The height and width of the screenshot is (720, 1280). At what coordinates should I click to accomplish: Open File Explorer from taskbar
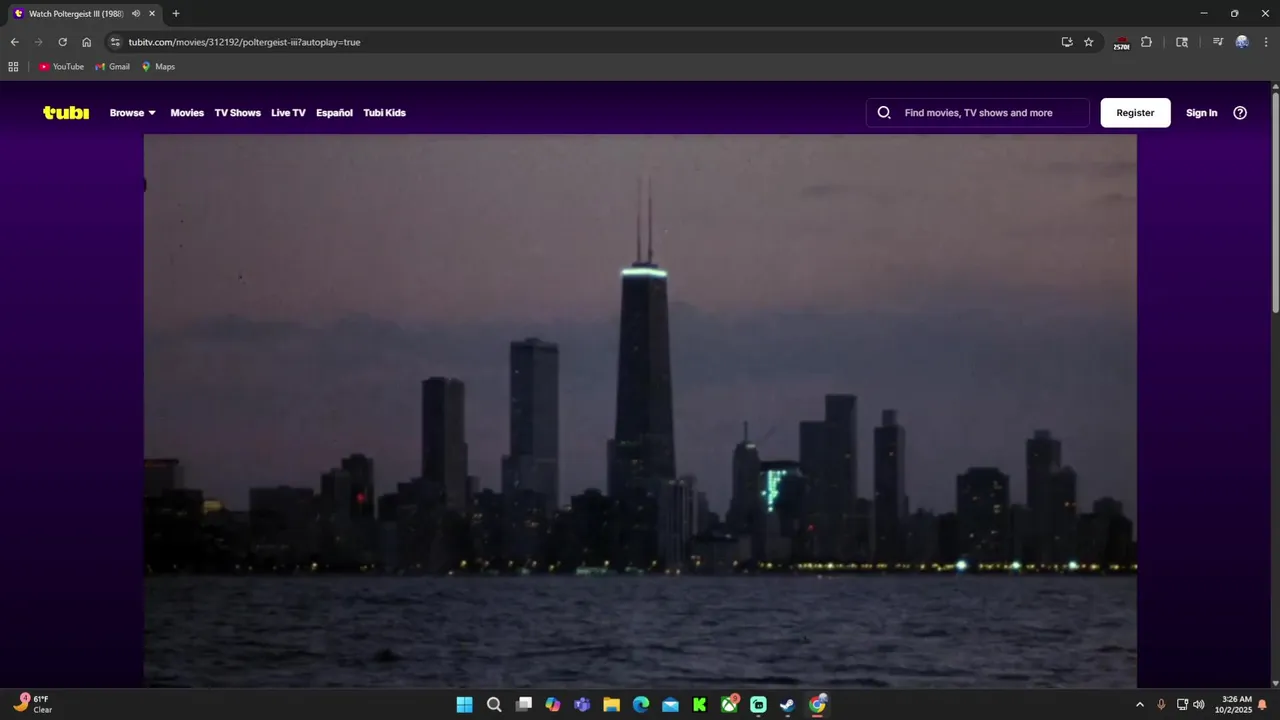pos(611,704)
